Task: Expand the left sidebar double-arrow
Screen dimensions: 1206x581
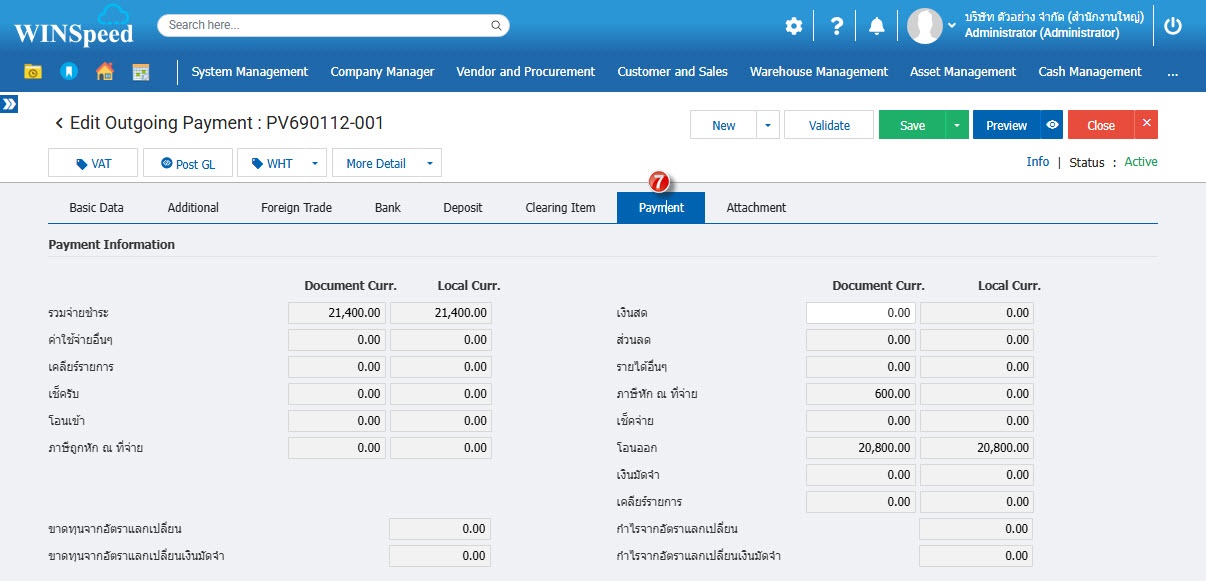Action: pos(9,104)
